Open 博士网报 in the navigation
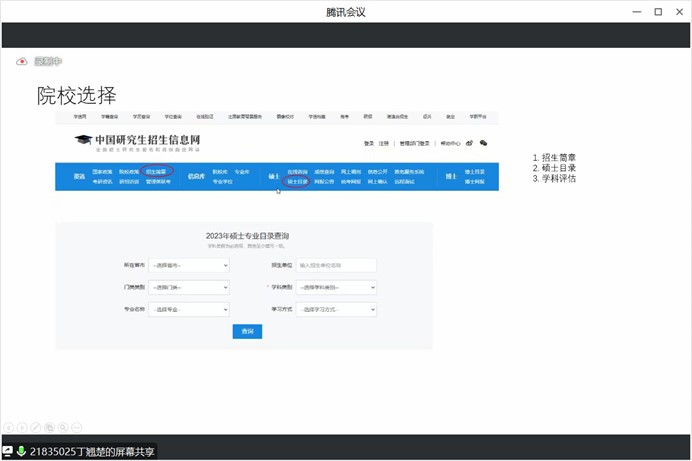692x461 pixels. pyautogui.click(x=474, y=181)
